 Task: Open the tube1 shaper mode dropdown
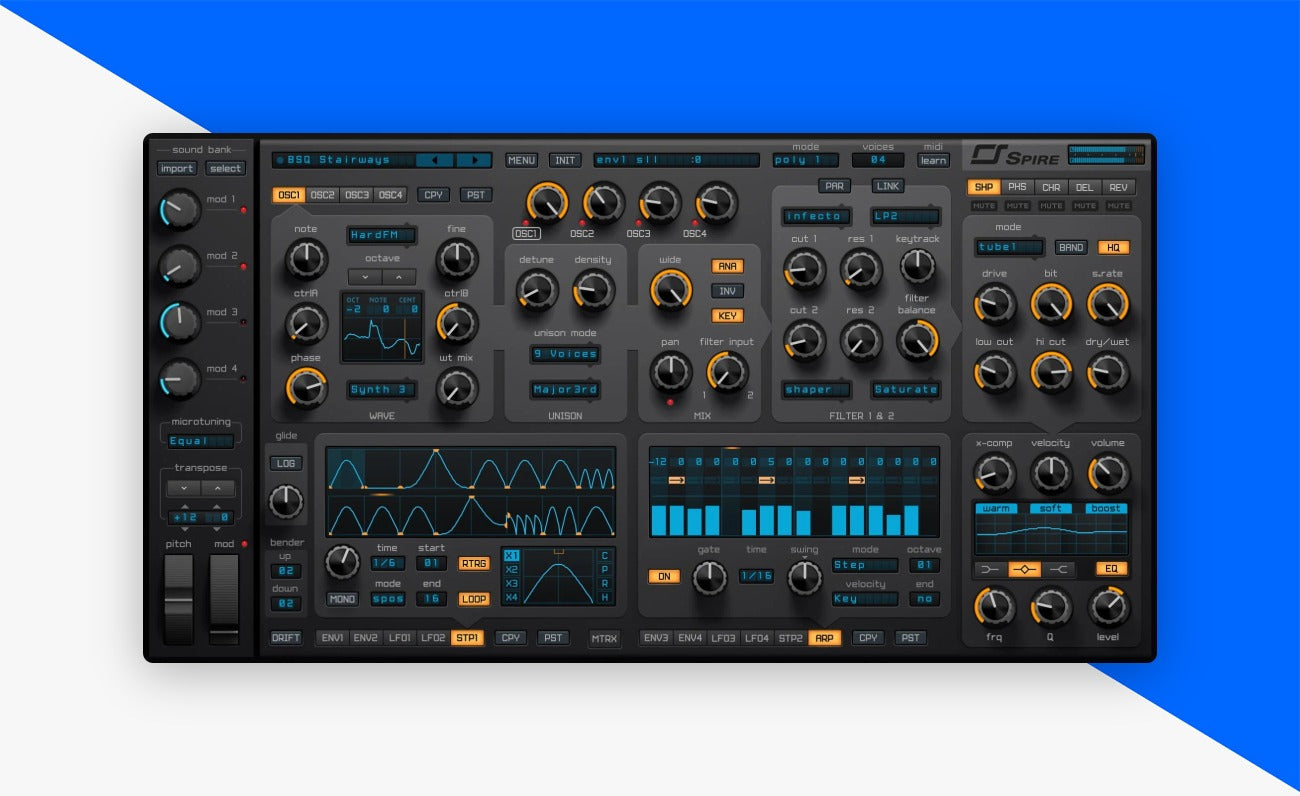(1009, 247)
